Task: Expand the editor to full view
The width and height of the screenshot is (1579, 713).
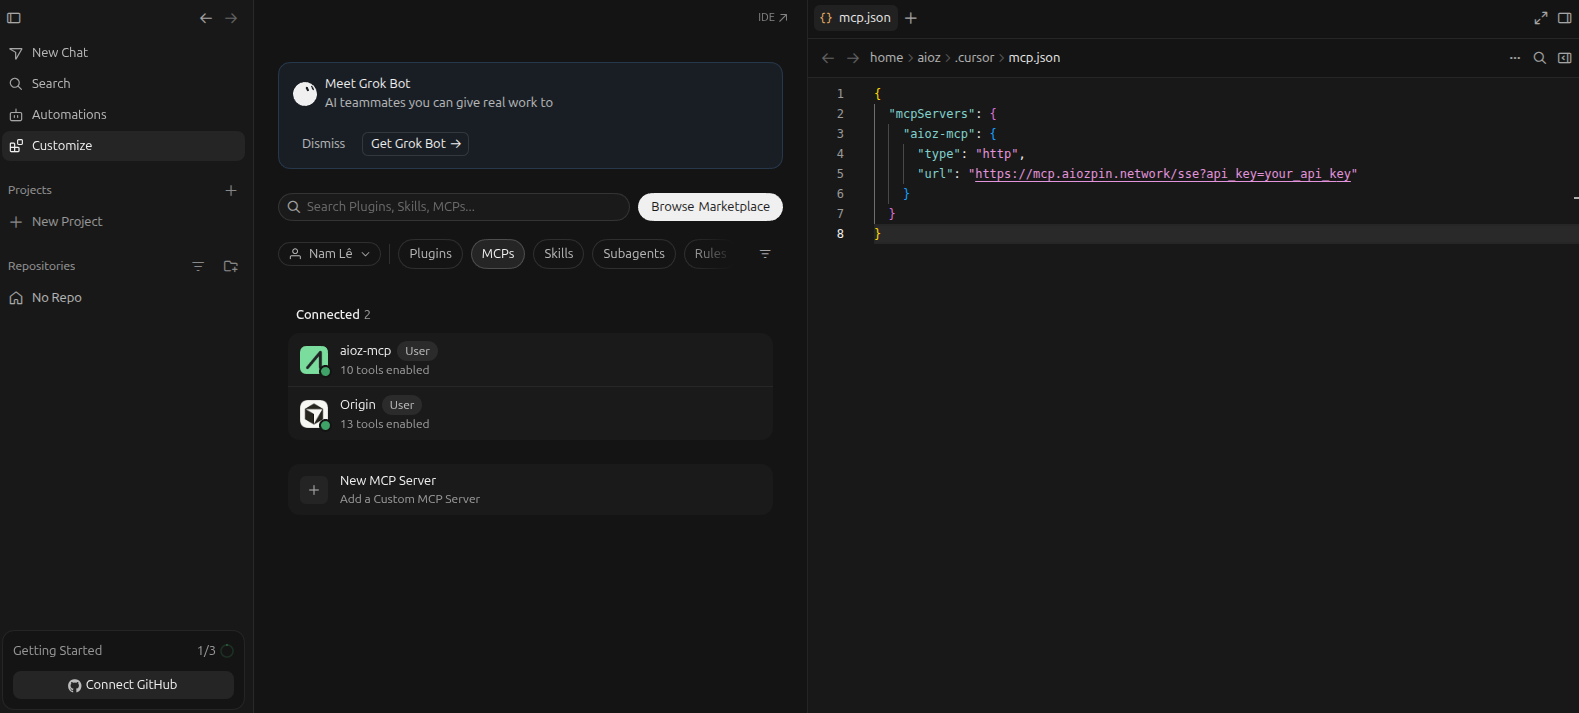Action: point(1541,18)
